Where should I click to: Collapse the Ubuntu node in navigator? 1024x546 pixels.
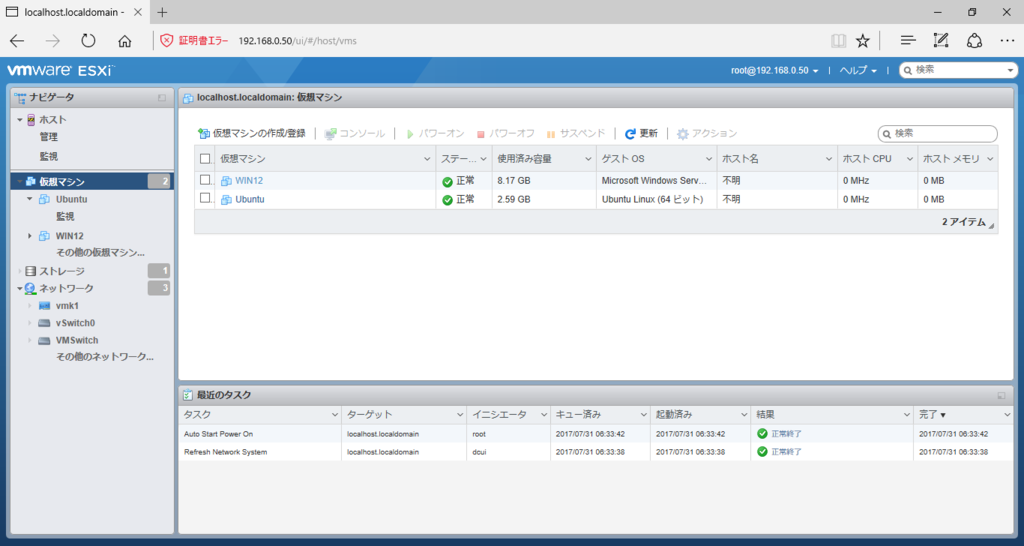29,199
